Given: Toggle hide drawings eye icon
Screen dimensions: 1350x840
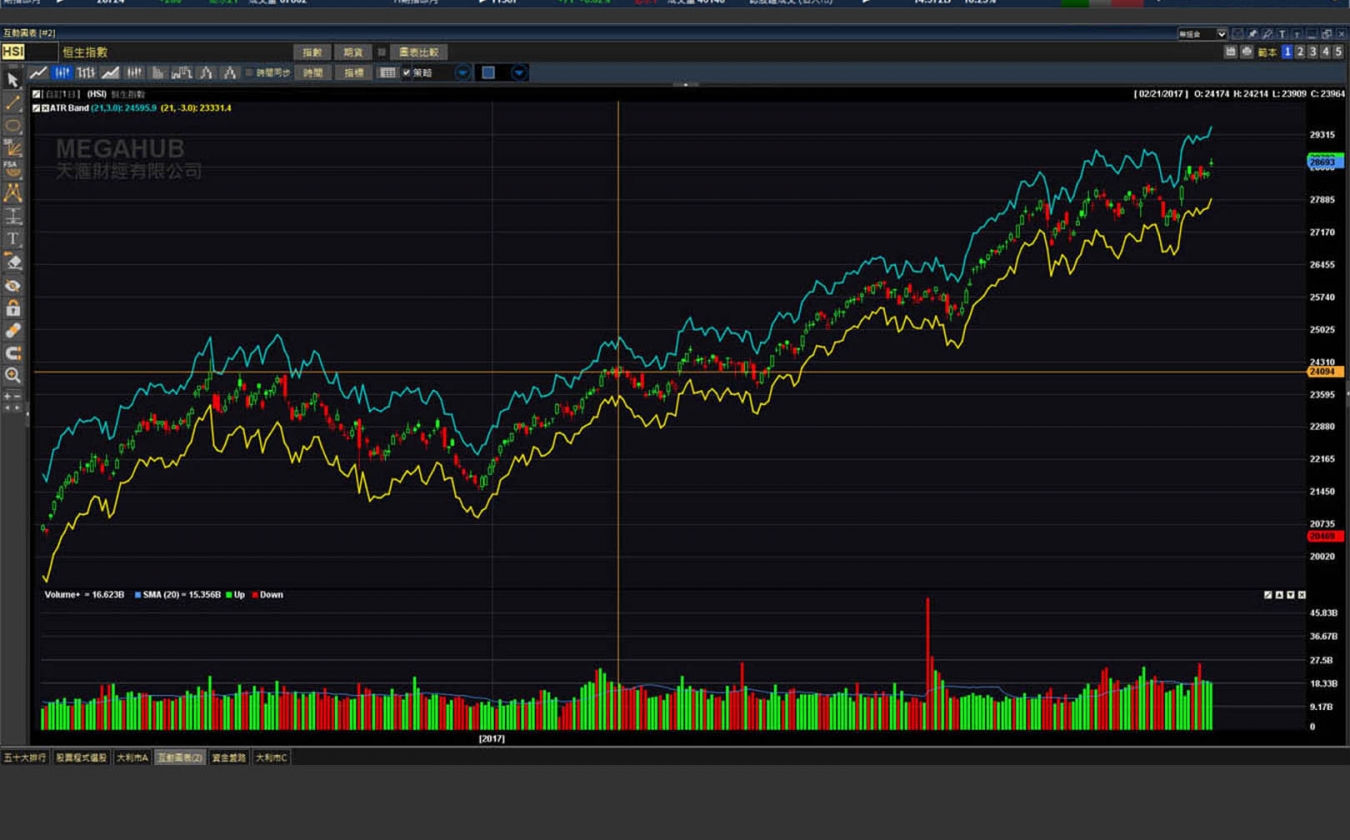Looking at the screenshot, I should 13,285.
